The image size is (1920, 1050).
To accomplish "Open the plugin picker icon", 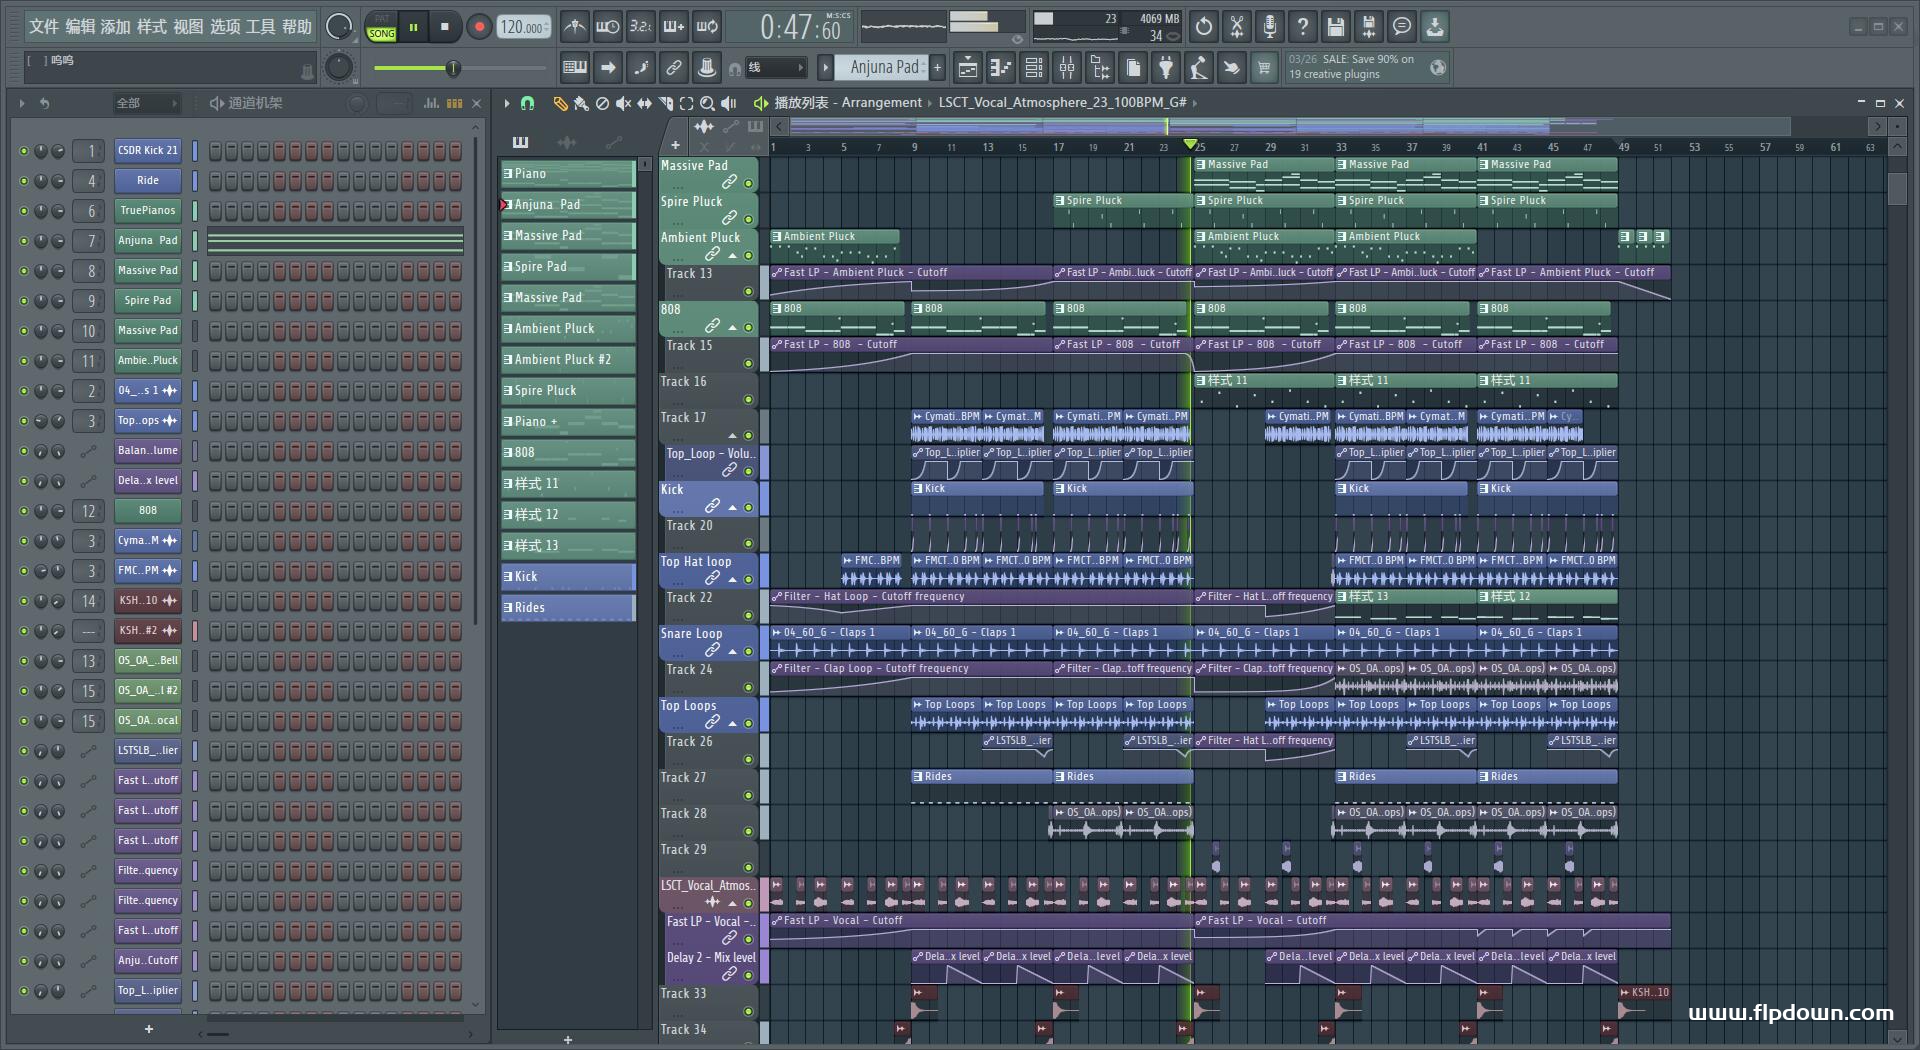I will (x=1166, y=68).
